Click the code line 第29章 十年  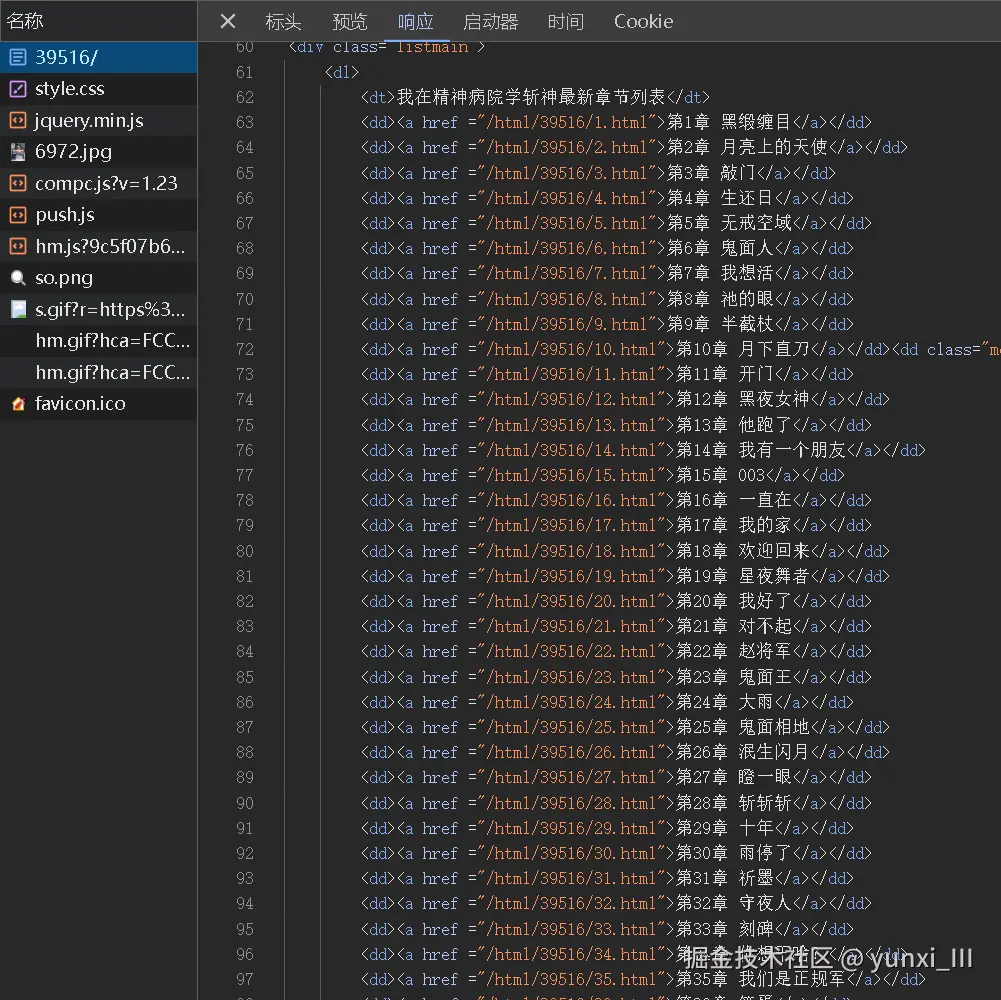(607, 828)
